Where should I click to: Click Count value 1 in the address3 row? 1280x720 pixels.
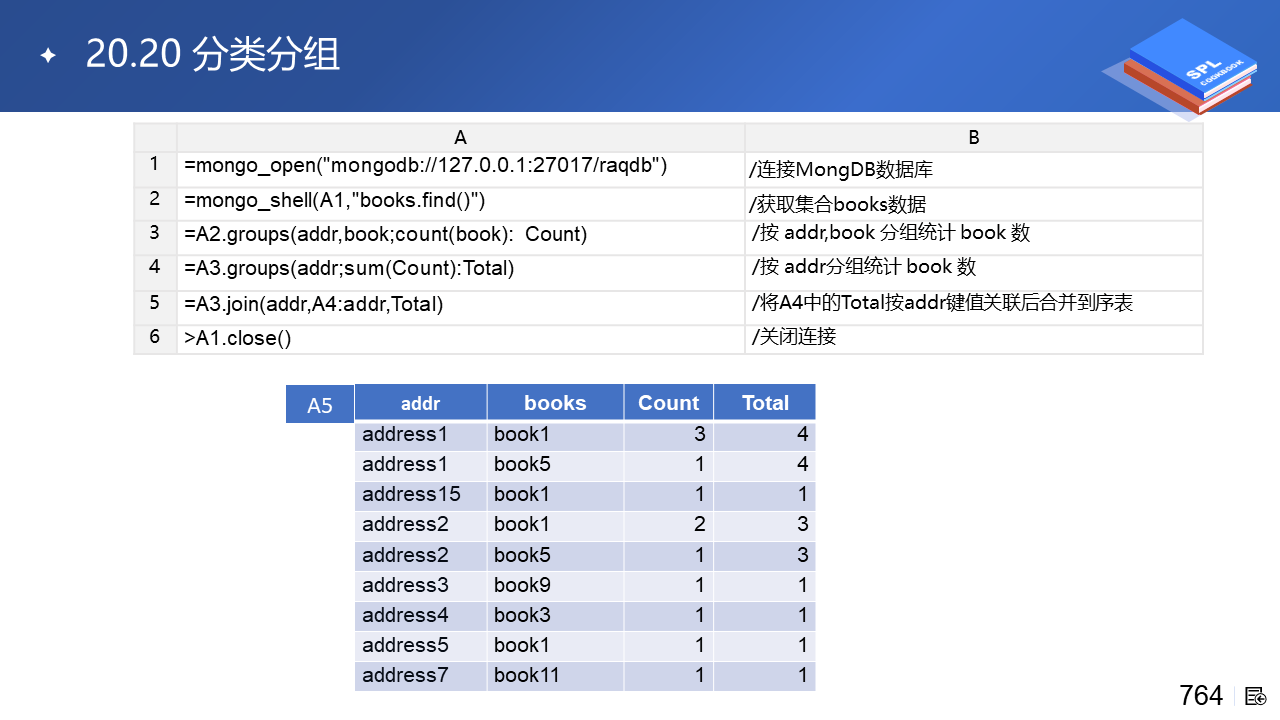pos(668,585)
